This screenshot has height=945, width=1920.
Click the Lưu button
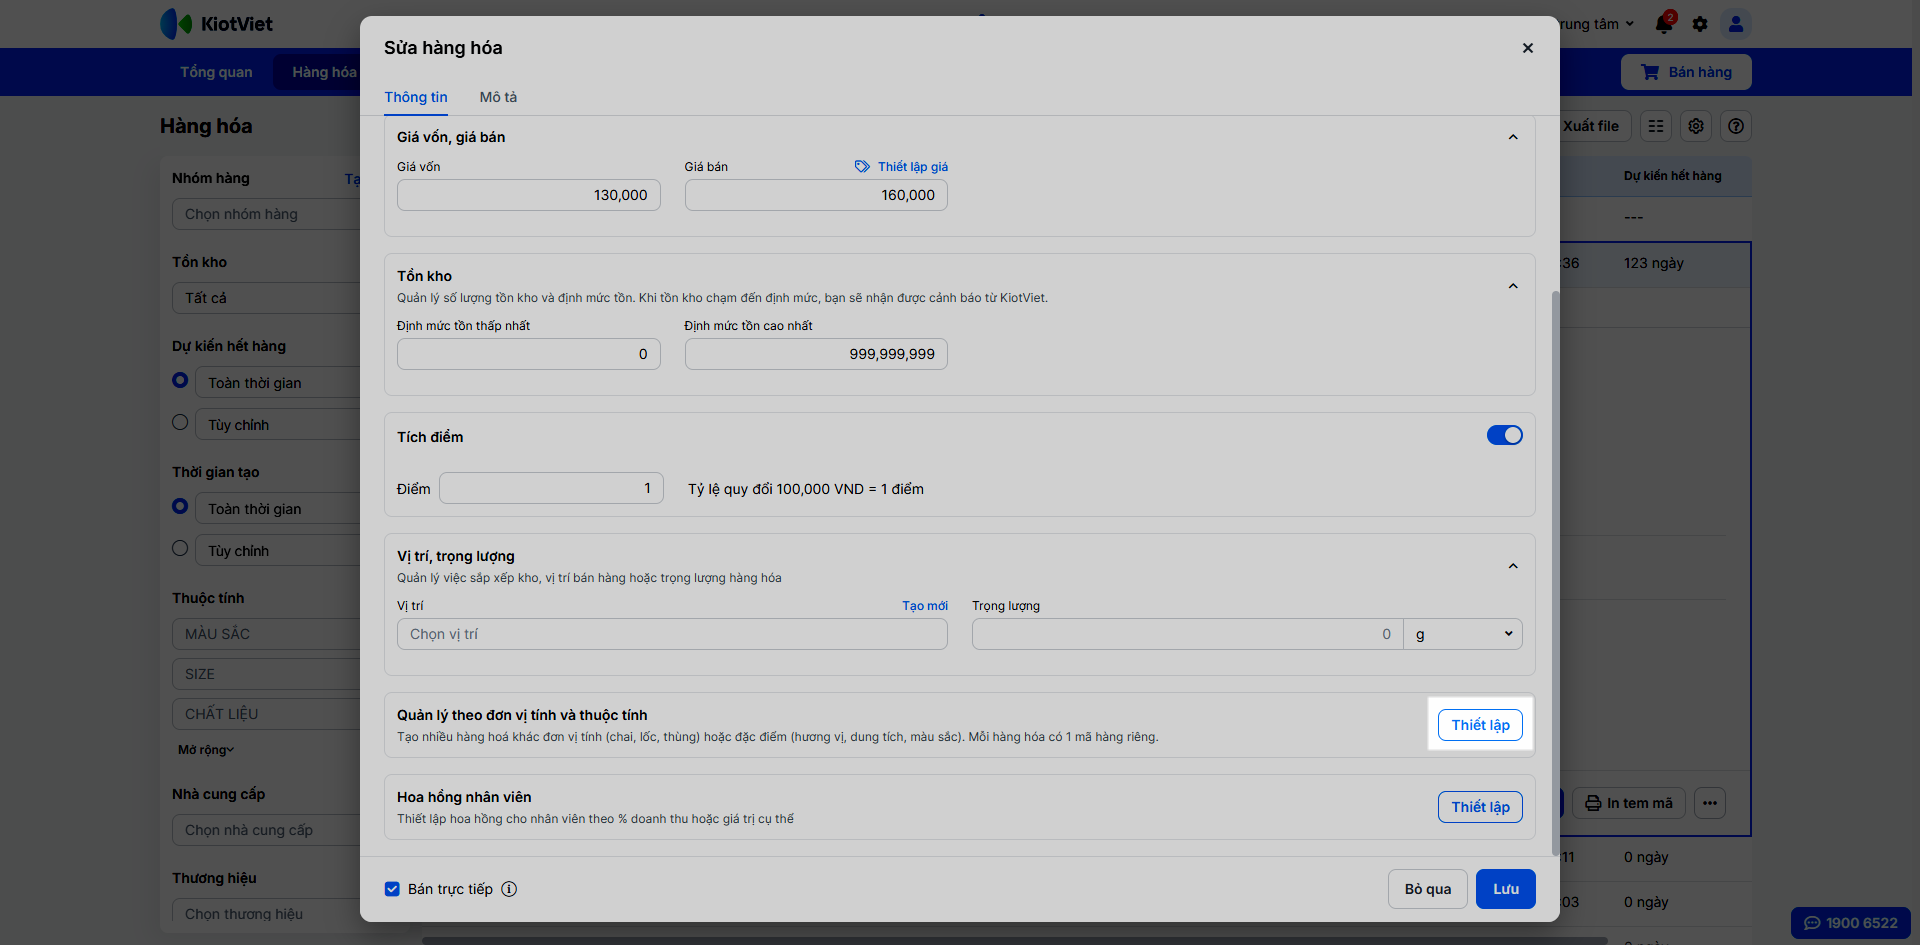click(1505, 889)
